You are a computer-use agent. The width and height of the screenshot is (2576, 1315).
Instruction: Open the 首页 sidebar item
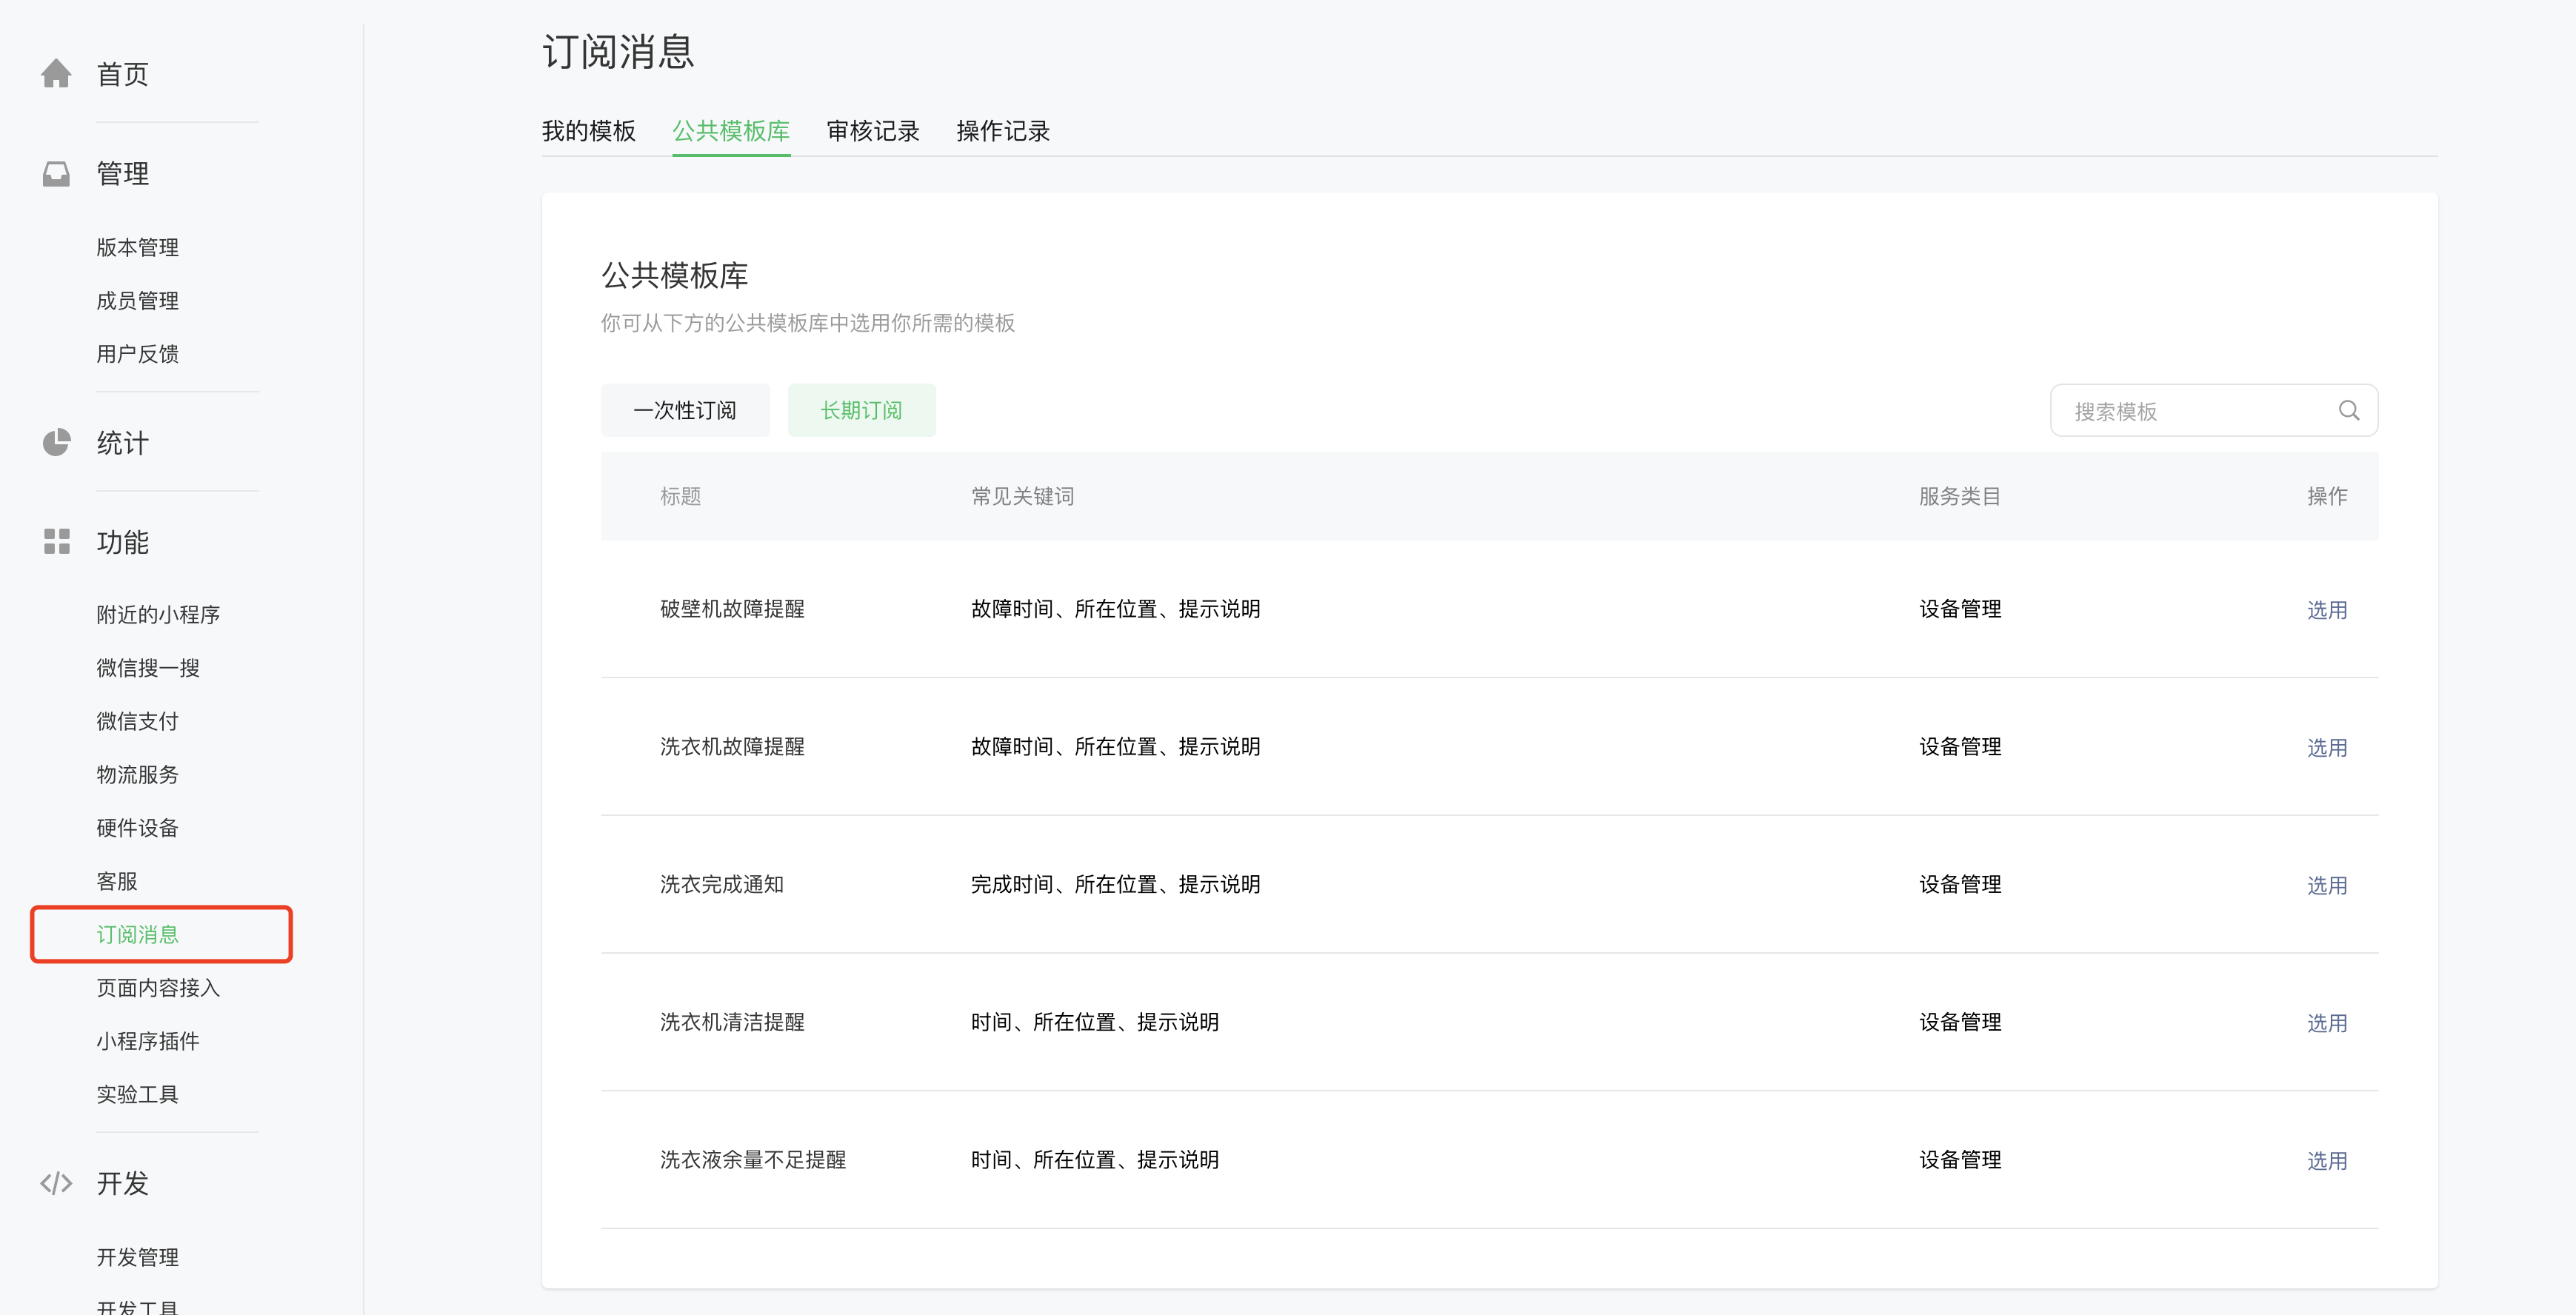click(123, 74)
